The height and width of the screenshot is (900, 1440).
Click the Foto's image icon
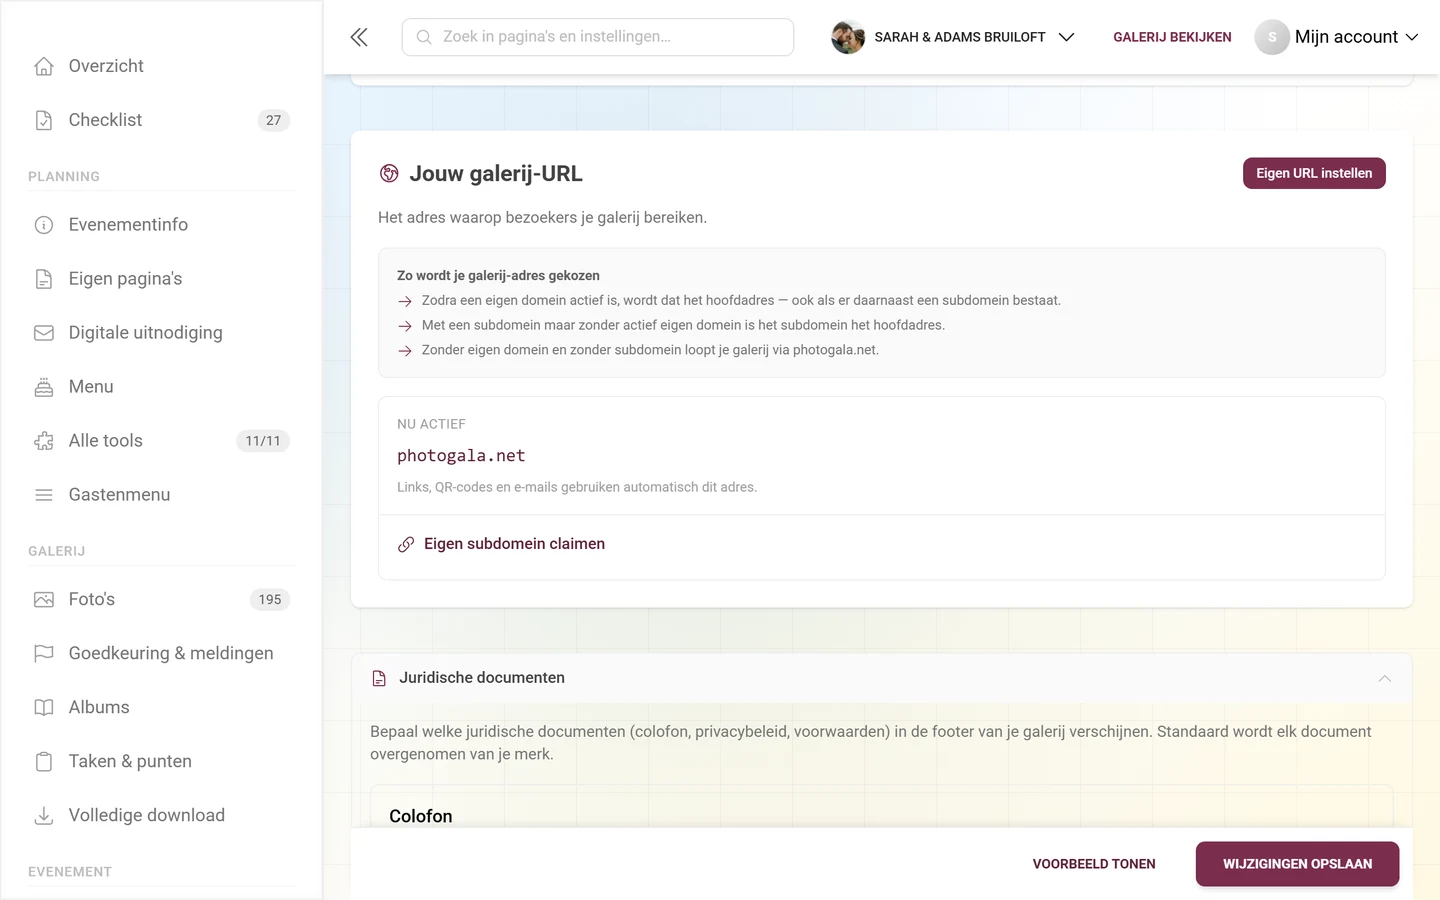(44, 600)
